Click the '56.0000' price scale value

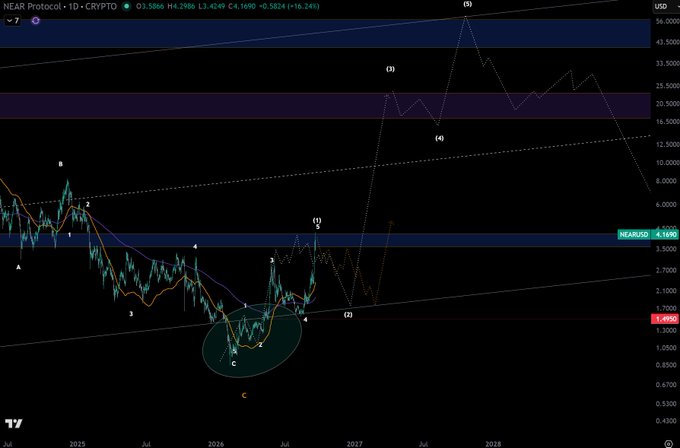(x=667, y=21)
